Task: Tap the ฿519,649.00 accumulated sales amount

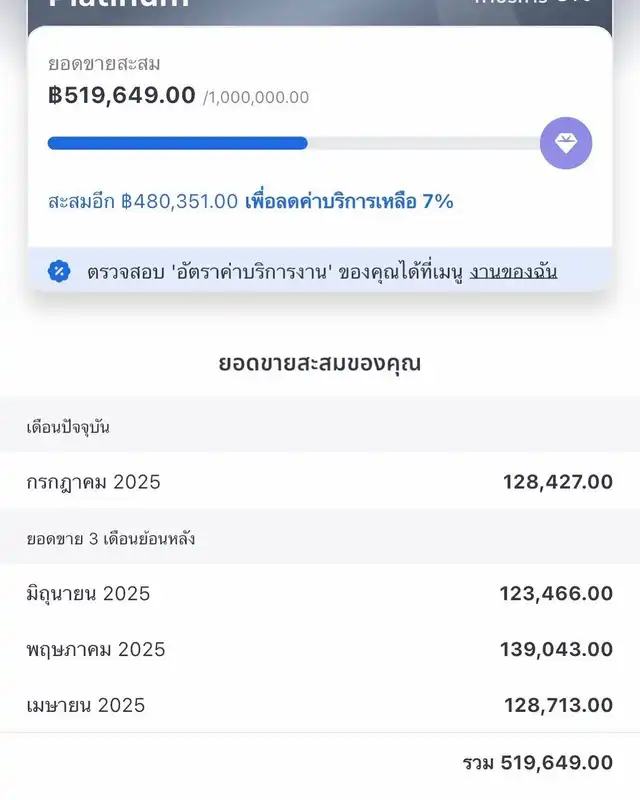Action: (x=121, y=95)
